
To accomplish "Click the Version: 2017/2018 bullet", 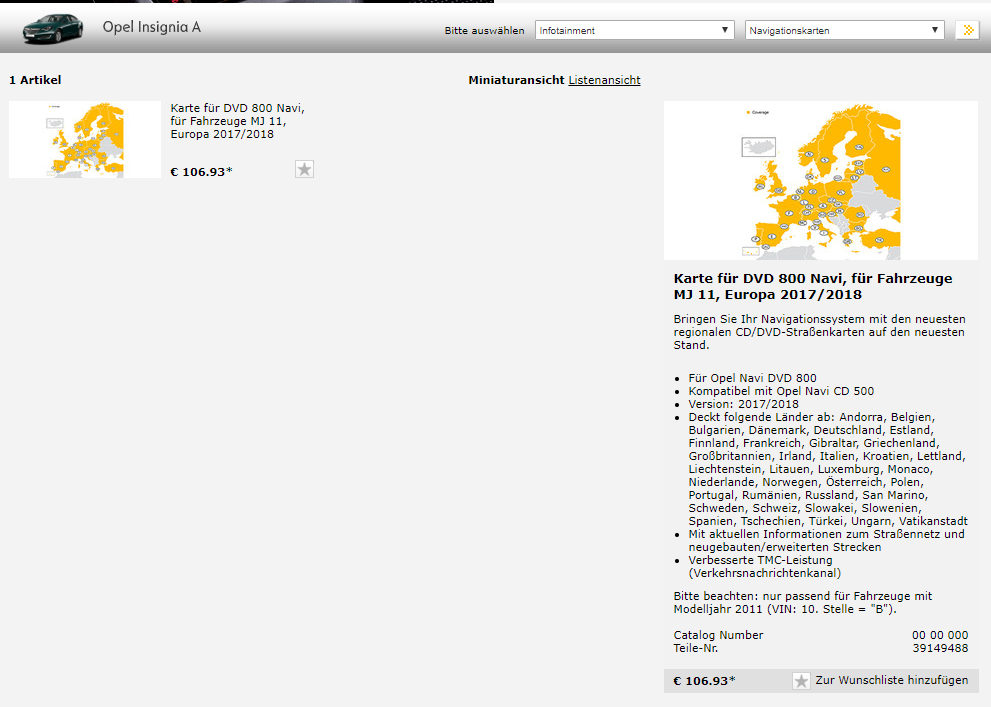I will click(x=743, y=404).
